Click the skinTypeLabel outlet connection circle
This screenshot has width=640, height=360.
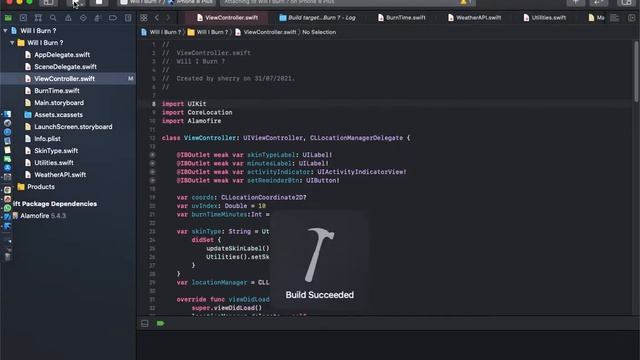[x=152, y=155]
